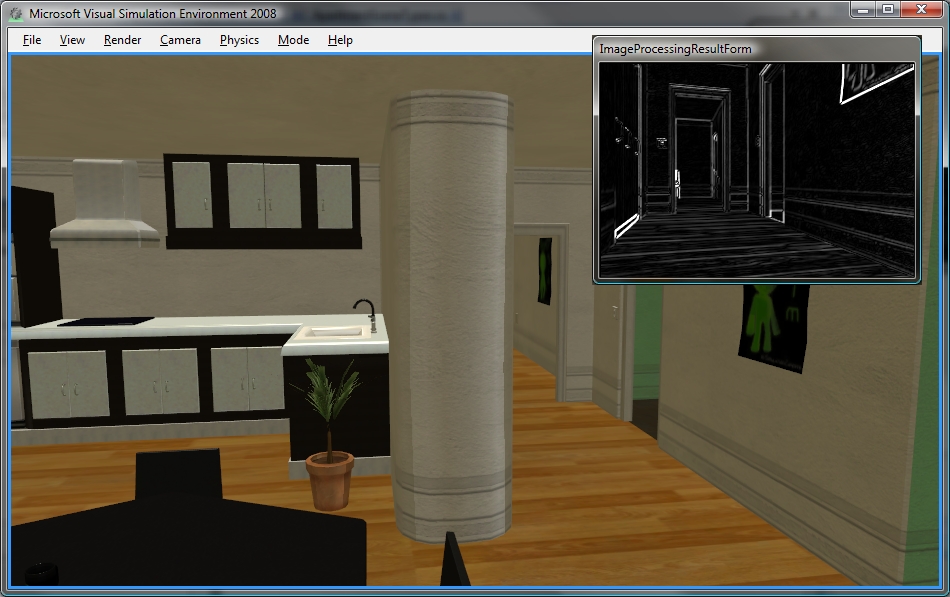The height and width of the screenshot is (597, 950).
Task: Click the edge-detection preview image
Action: pyautogui.click(x=757, y=165)
